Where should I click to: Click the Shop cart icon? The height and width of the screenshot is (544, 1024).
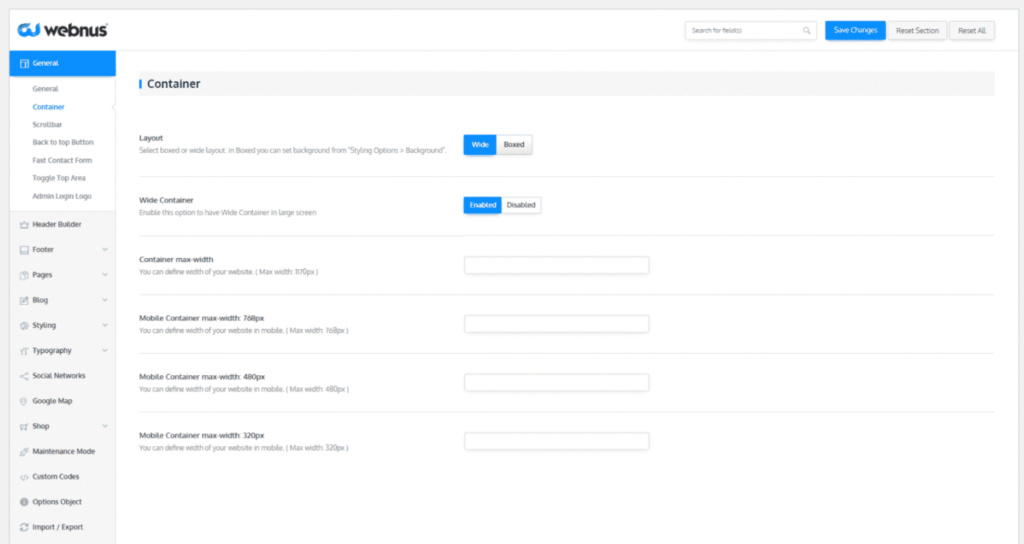click(x=24, y=426)
